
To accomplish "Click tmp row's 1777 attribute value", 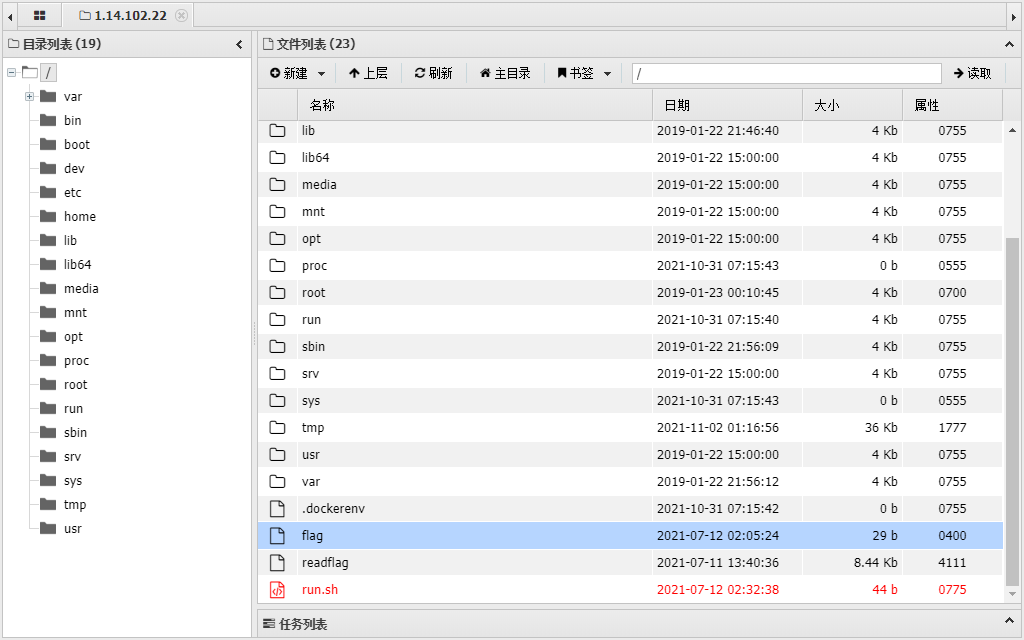I will pyautogui.click(x=952, y=428).
